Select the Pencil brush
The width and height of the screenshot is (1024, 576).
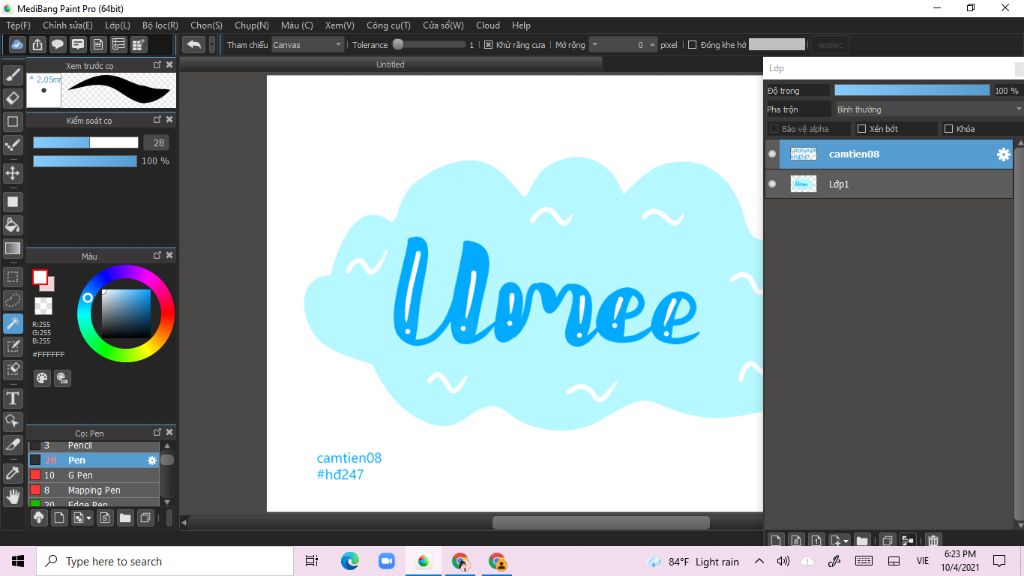(94, 445)
